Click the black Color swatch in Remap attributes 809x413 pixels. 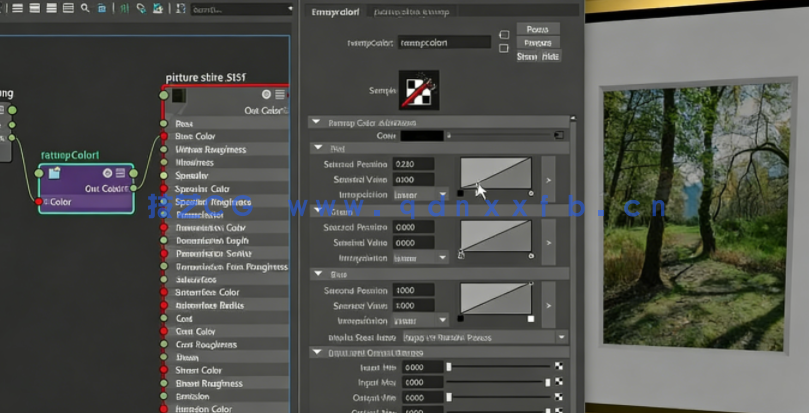pos(421,135)
